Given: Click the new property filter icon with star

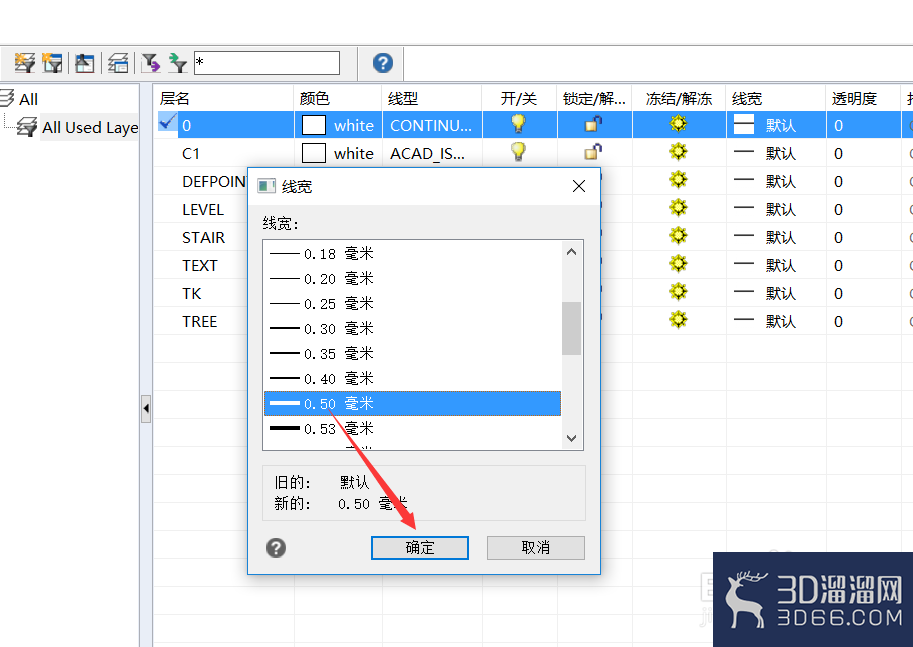Looking at the screenshot, I should (x=24, y=63).
